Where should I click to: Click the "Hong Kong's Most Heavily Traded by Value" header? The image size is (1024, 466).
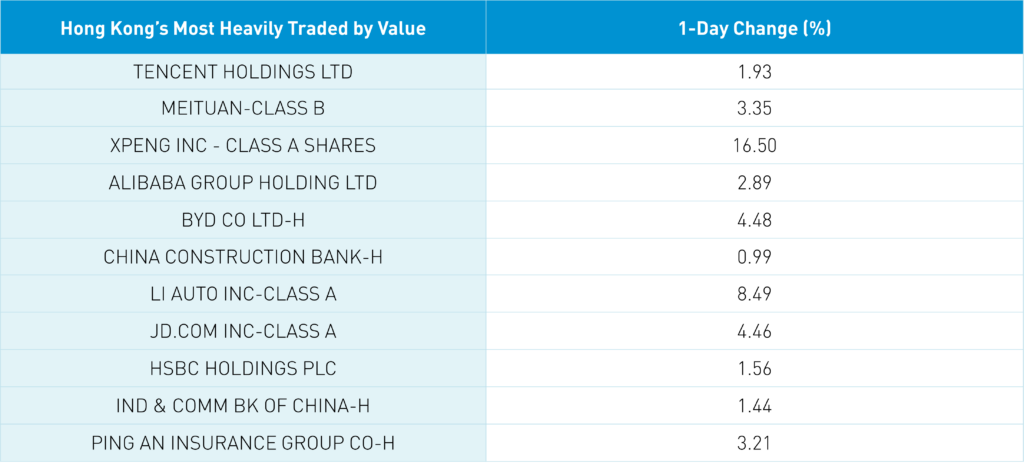(x=243, y=29)
